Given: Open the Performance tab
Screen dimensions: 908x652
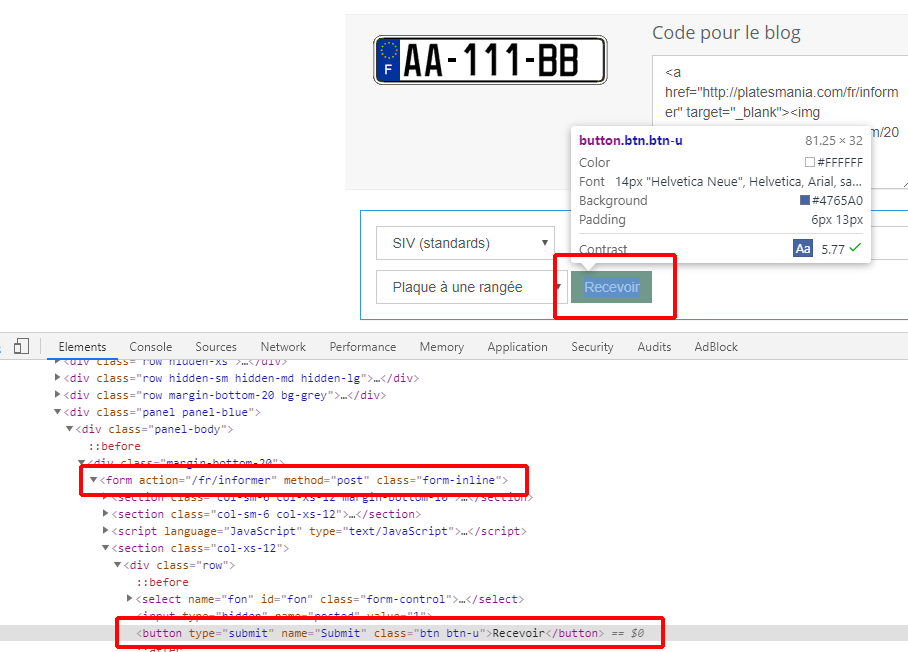Looking at the screenshot, I should click(362, 347).
